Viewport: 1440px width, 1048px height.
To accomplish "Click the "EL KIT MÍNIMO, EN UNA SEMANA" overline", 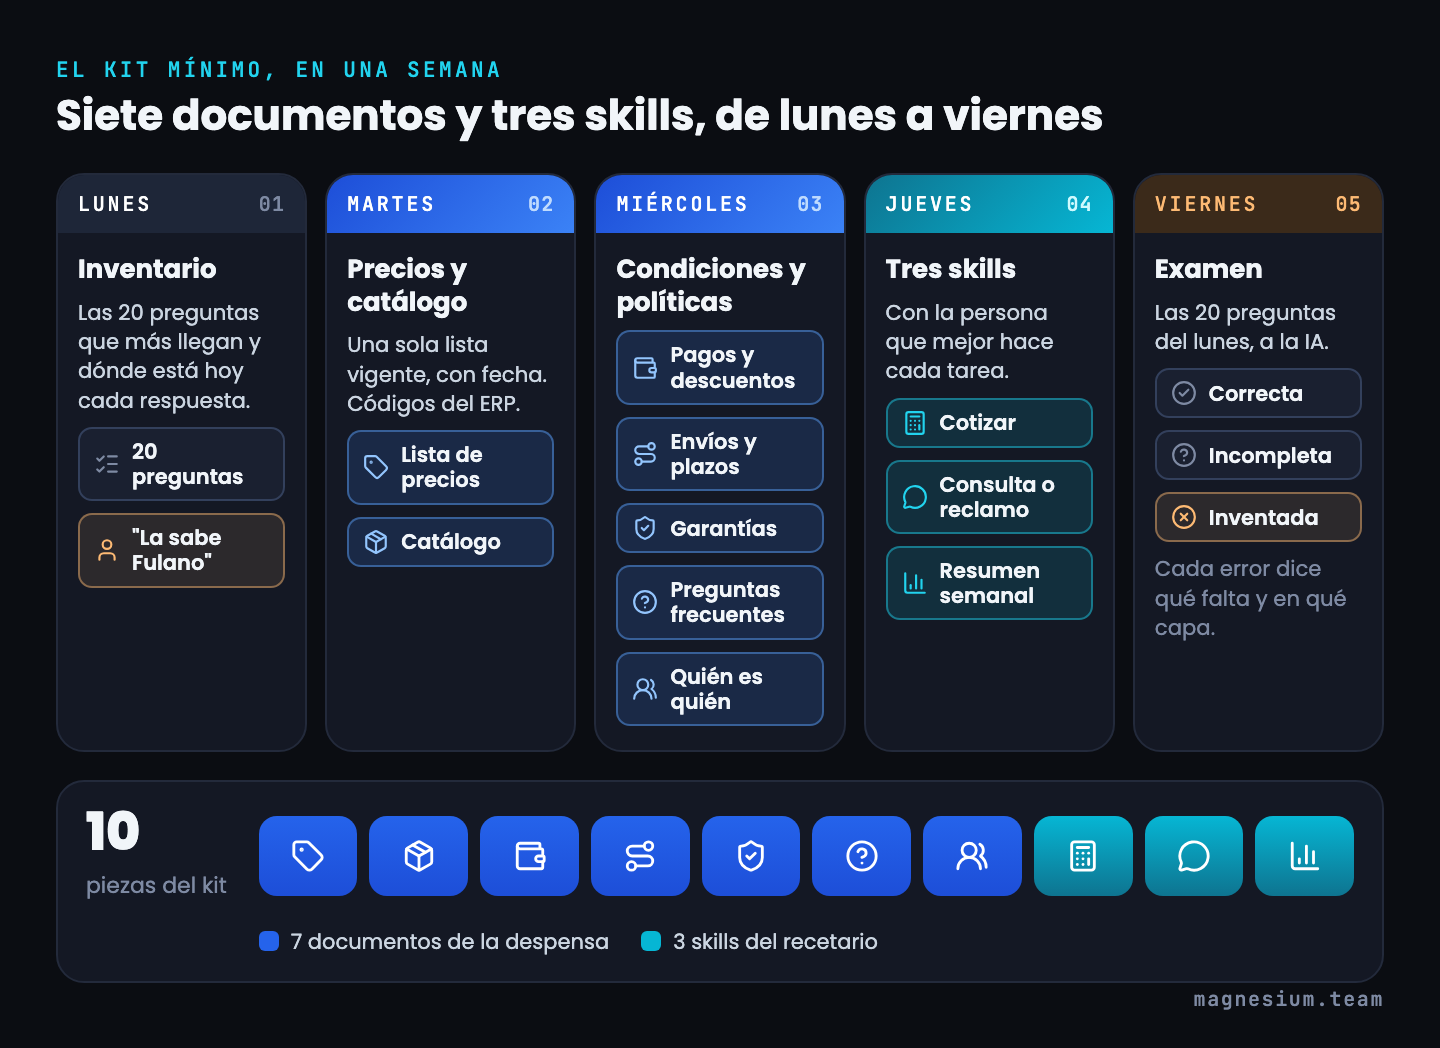I will pos(278,70).
